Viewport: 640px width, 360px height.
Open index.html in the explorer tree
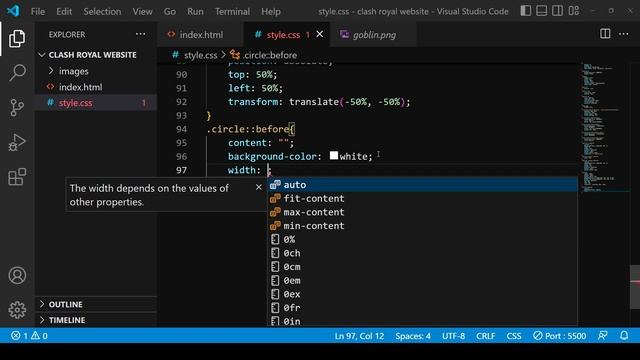point(96,87)
